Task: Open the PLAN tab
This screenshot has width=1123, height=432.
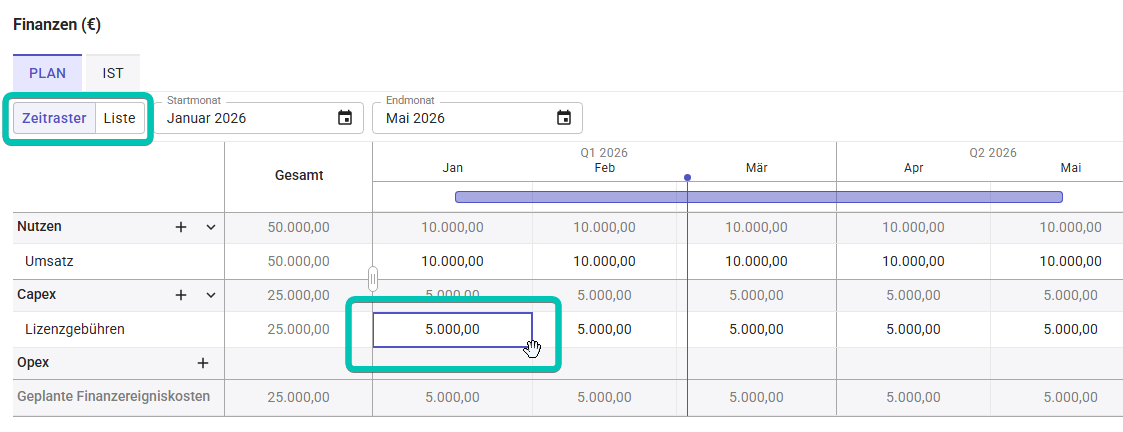Action: (47, 73)
